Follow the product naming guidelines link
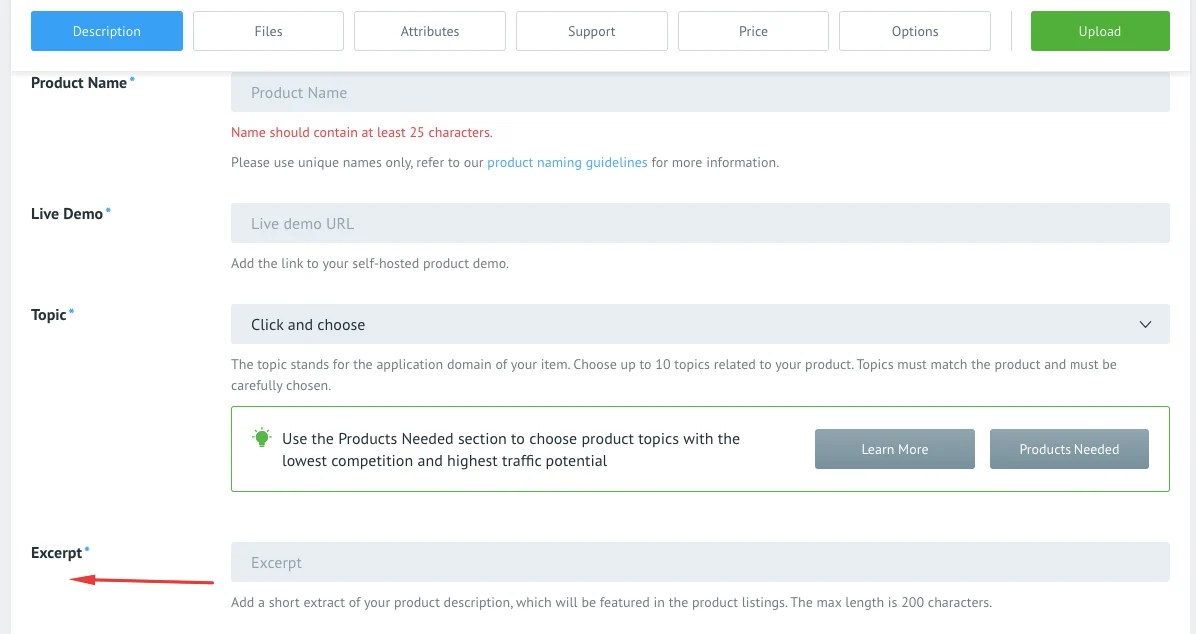 point(567,162)
